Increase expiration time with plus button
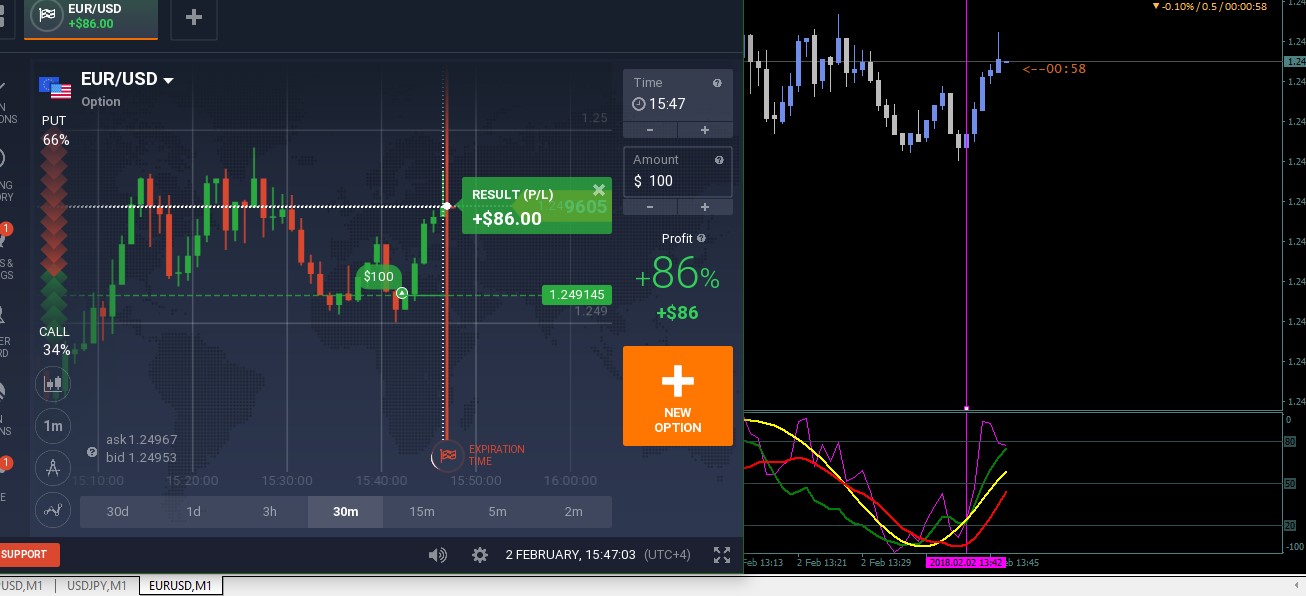1306x596 pixels. pyautogui.click(x=705, y=130)
